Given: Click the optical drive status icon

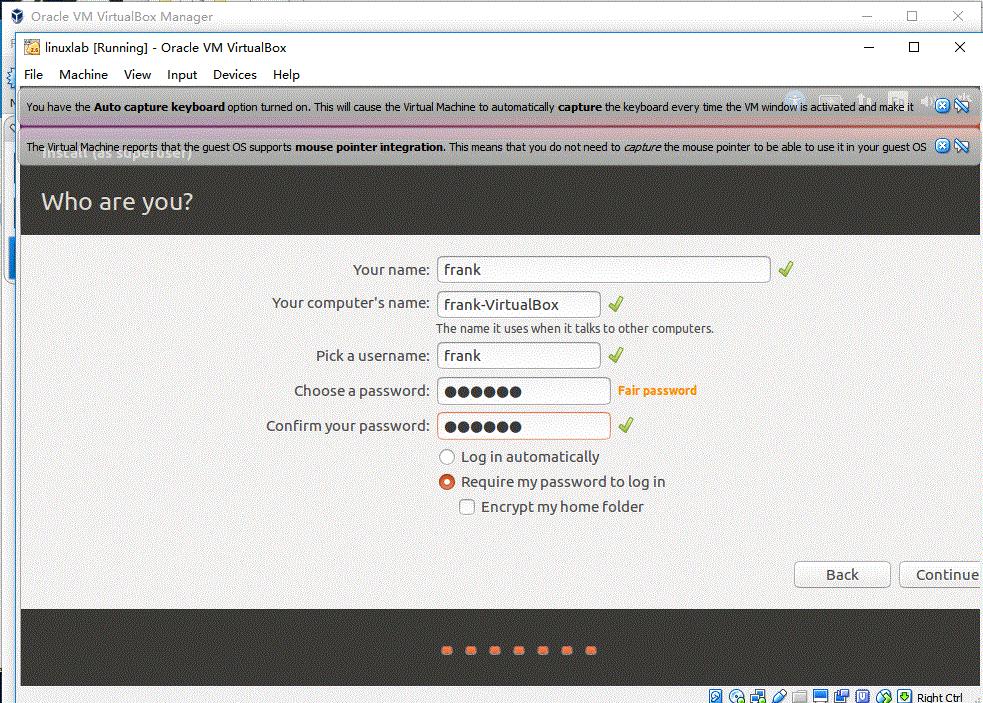Looking at the screenshot, I should click(x=737, y=696).
